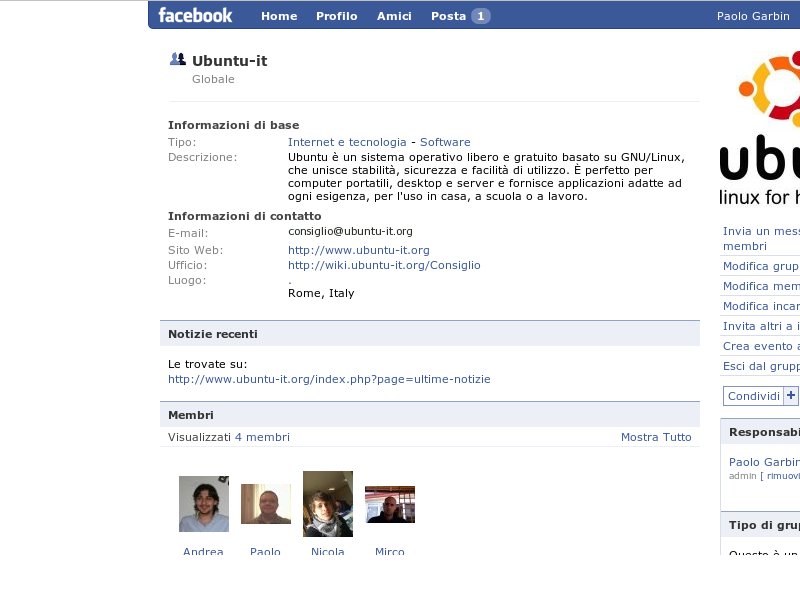Click the Andrea member name

click(x=203, y=551)
